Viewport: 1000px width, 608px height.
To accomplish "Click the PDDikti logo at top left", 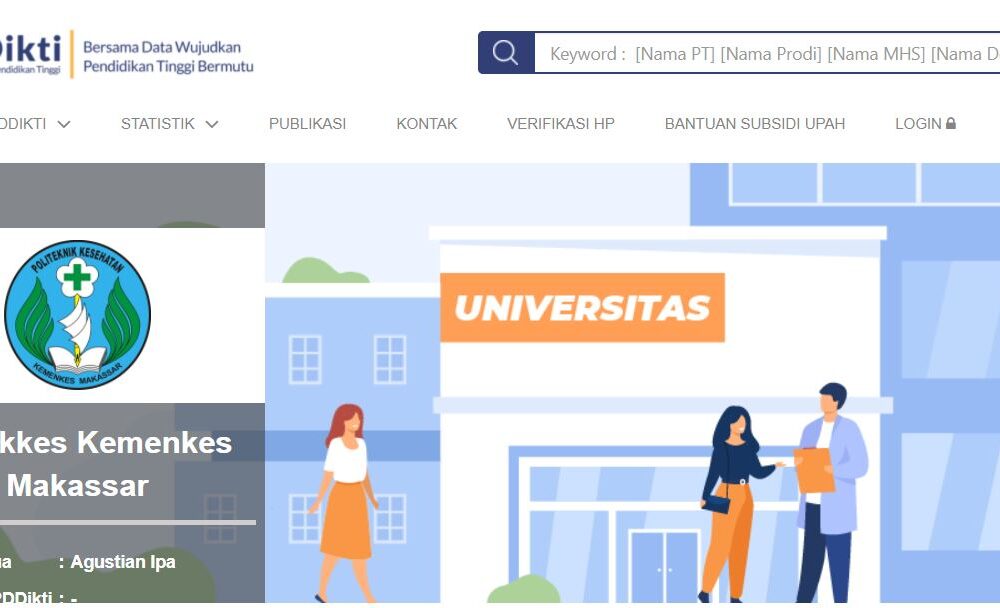I will [x=30, y=53].
